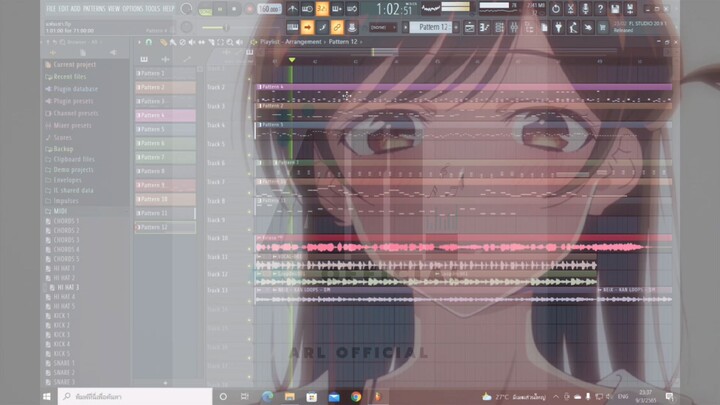Click the green playhead timeline marker
The image size is (720, 405).
tap(292, 60)
